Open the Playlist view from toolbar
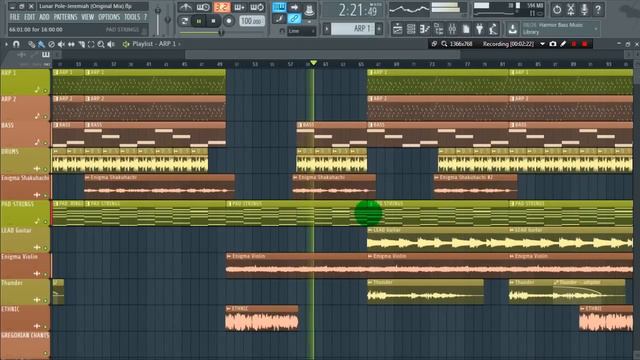The width and height of the screenshot is (640, 360). (397, 29)
